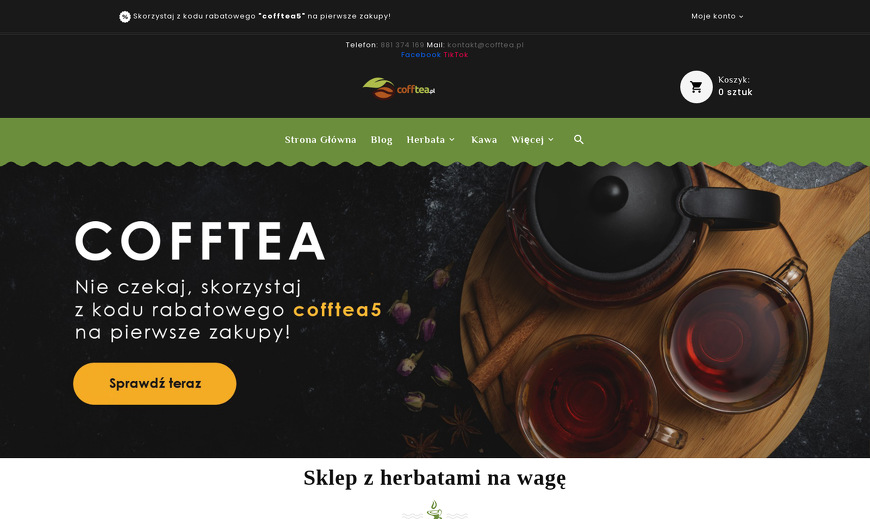Open the shopping cart icon
Screen dimensions: 870x519
tap(696, 87)
